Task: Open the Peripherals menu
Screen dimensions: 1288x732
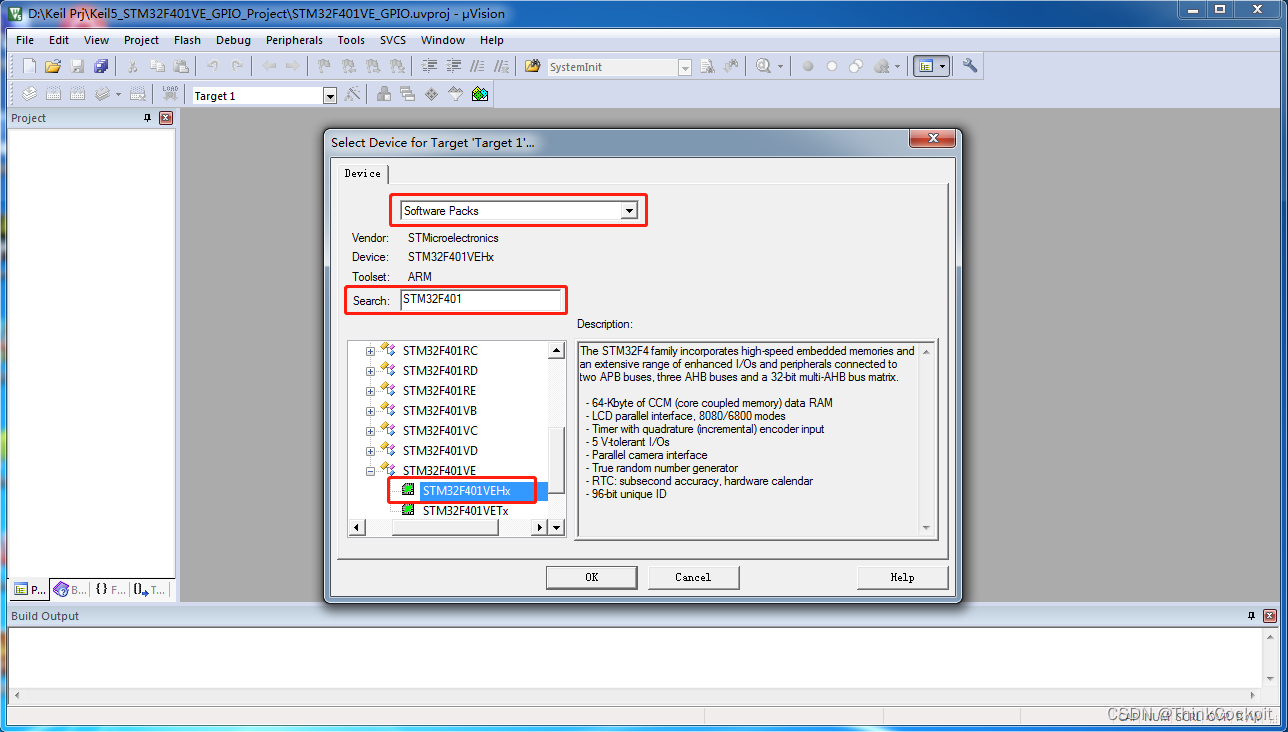Action: click(x=294, y=40)
